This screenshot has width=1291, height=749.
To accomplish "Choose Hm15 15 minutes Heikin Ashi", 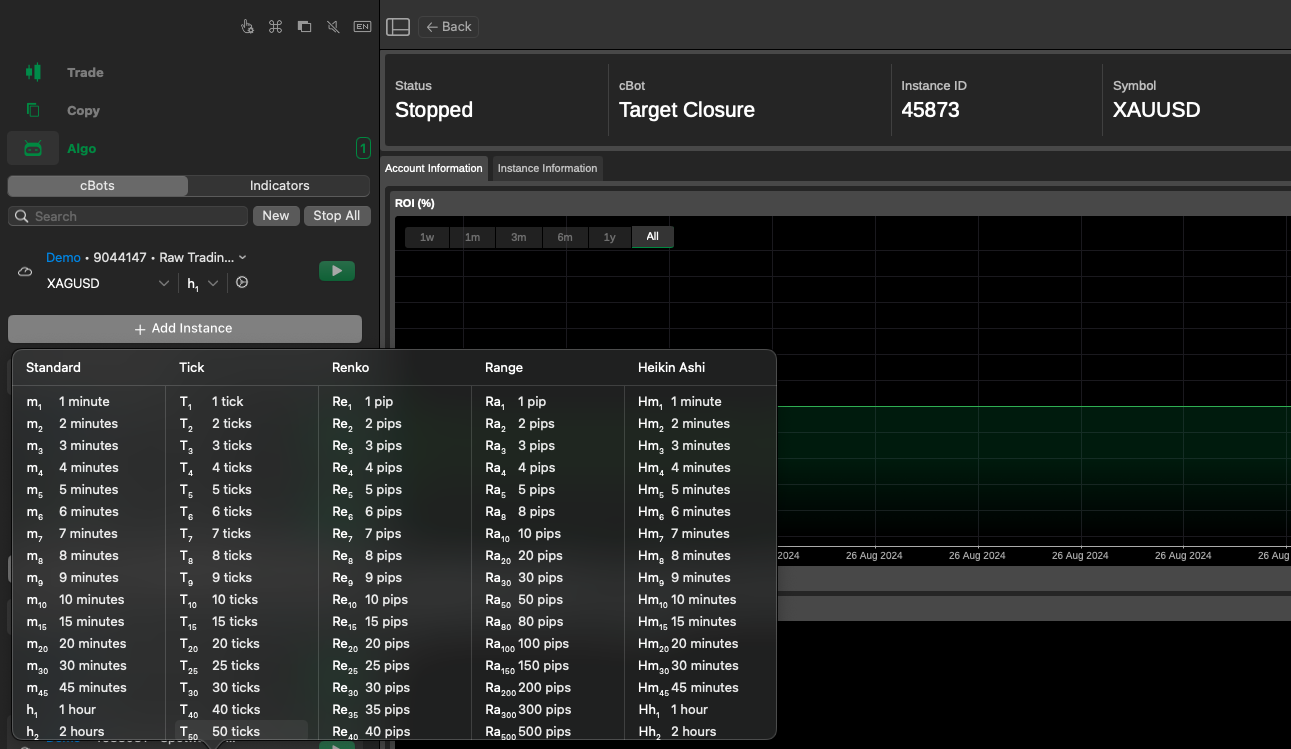I will coord(701,621).
